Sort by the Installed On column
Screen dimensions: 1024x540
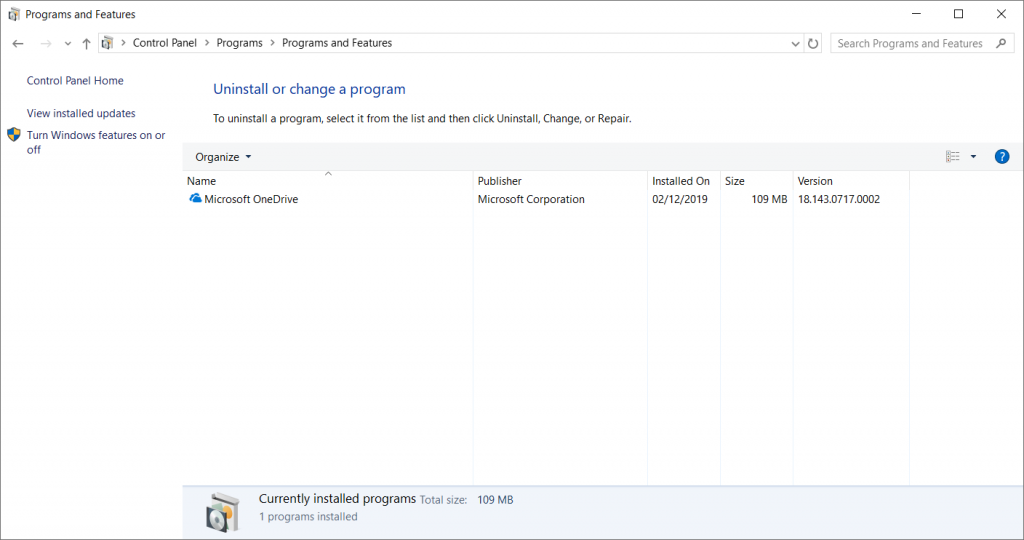(684, 181)
